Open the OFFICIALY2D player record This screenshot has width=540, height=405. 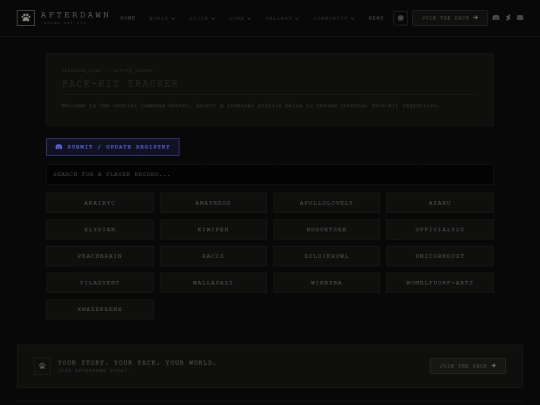pyautogui.click(x=440, y=229)
